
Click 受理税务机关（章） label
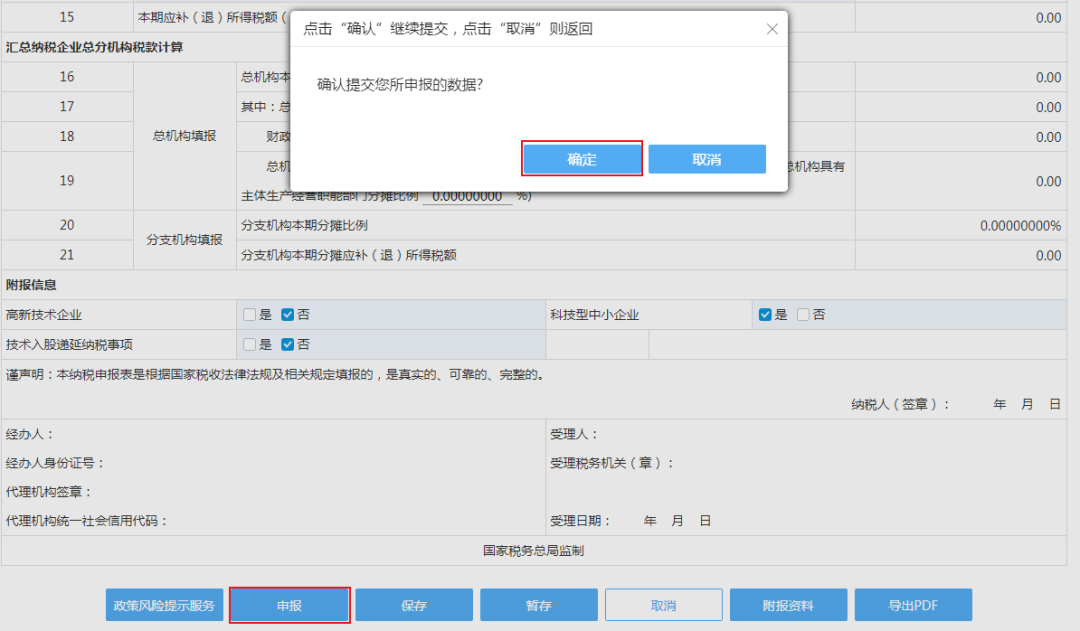pos(612,463)
